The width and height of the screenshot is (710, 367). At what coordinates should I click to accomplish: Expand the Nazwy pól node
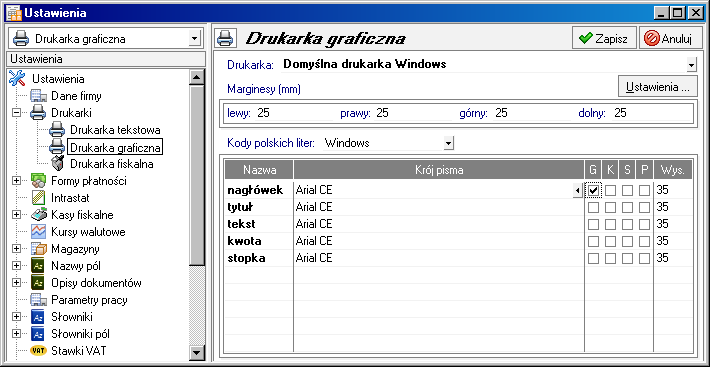(x=17, y=266)
